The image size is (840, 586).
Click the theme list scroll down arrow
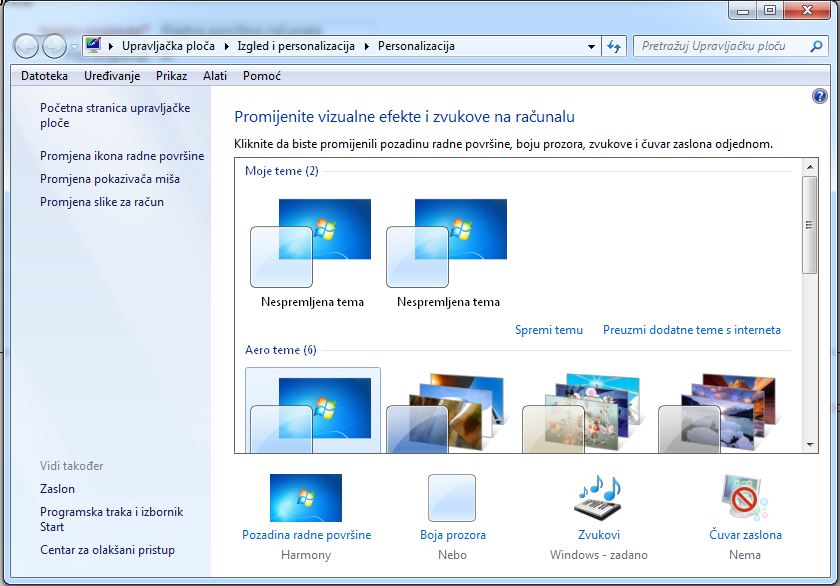[810, 445]
